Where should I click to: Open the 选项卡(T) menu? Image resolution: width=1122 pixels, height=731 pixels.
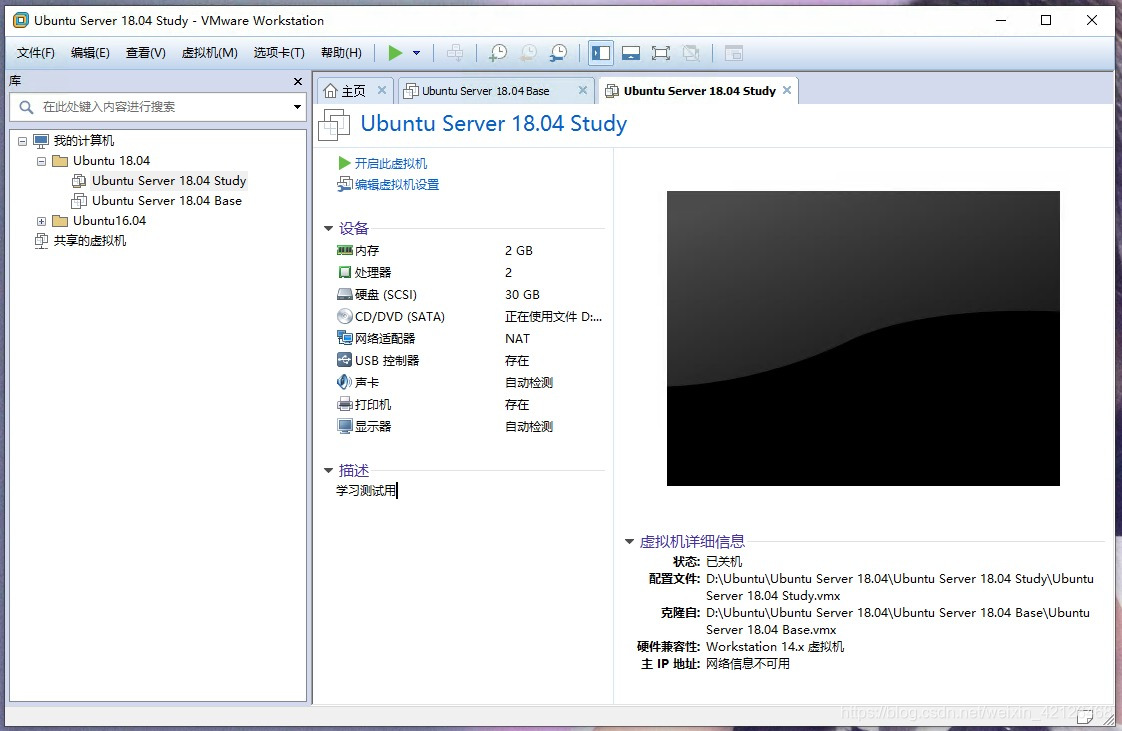[x=279, y=53]
